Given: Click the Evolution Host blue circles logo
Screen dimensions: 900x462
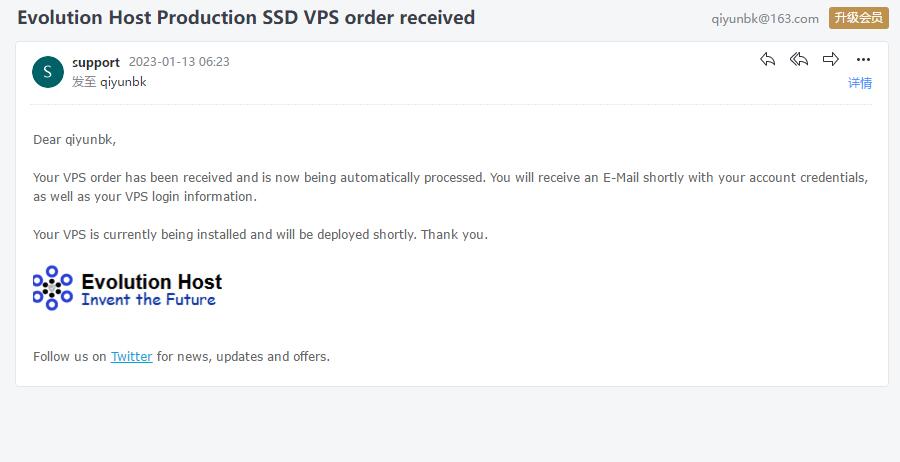Looking at the screenshot, I should (x=52, y=288).
